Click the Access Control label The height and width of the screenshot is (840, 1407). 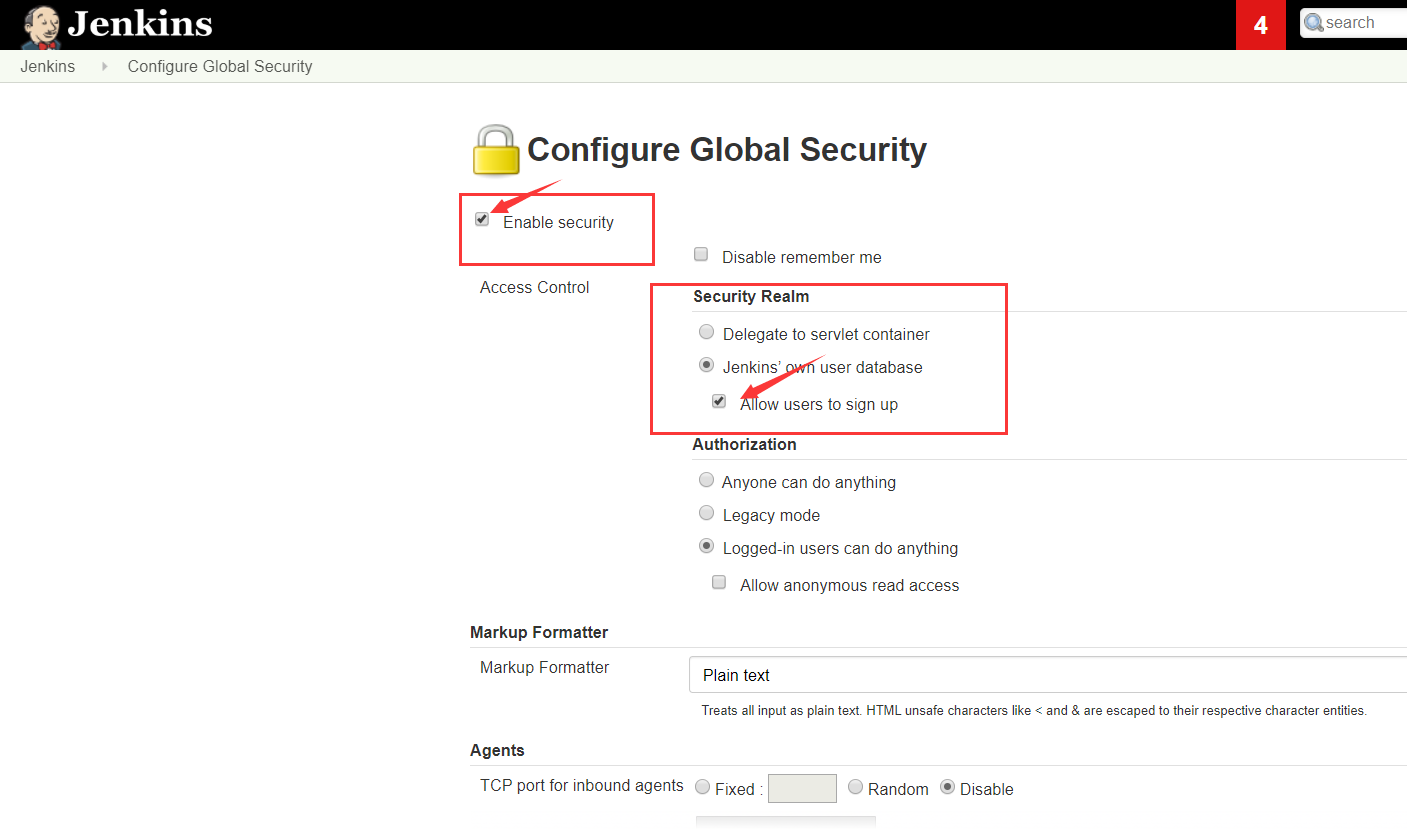coord(535,287)
